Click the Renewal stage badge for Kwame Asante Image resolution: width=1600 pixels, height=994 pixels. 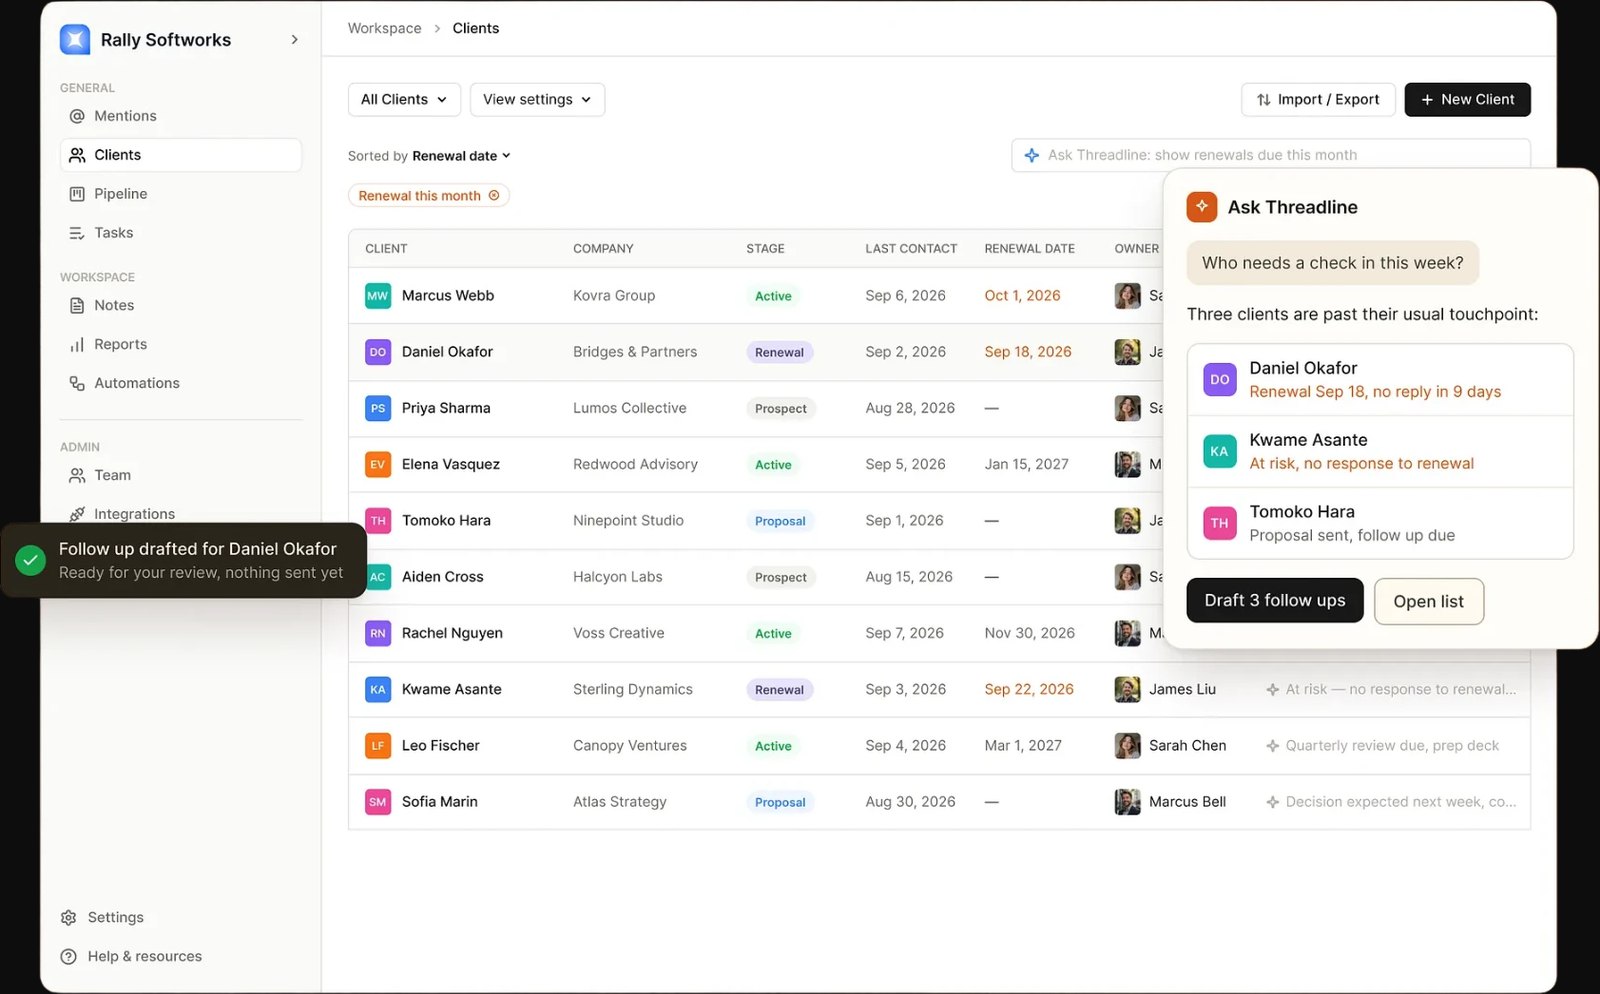coord(780,690)
